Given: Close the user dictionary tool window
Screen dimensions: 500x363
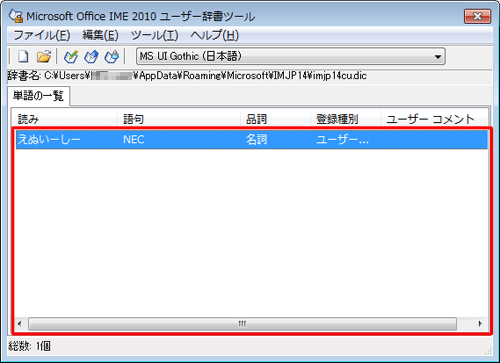Looking at the screenshot, I should pyautogui.click(x=477, y=16).
